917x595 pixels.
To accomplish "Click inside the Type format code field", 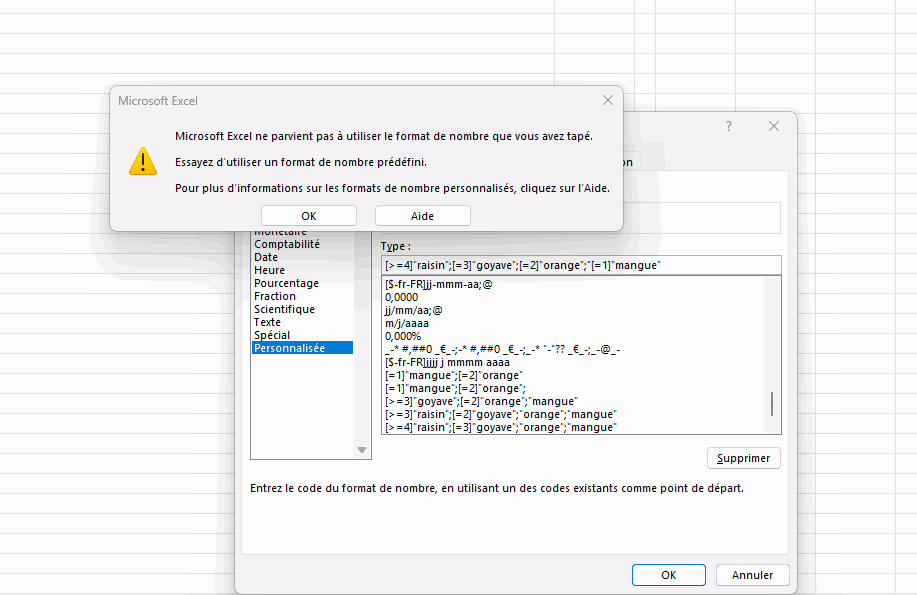I will click(x=580, y=265).
